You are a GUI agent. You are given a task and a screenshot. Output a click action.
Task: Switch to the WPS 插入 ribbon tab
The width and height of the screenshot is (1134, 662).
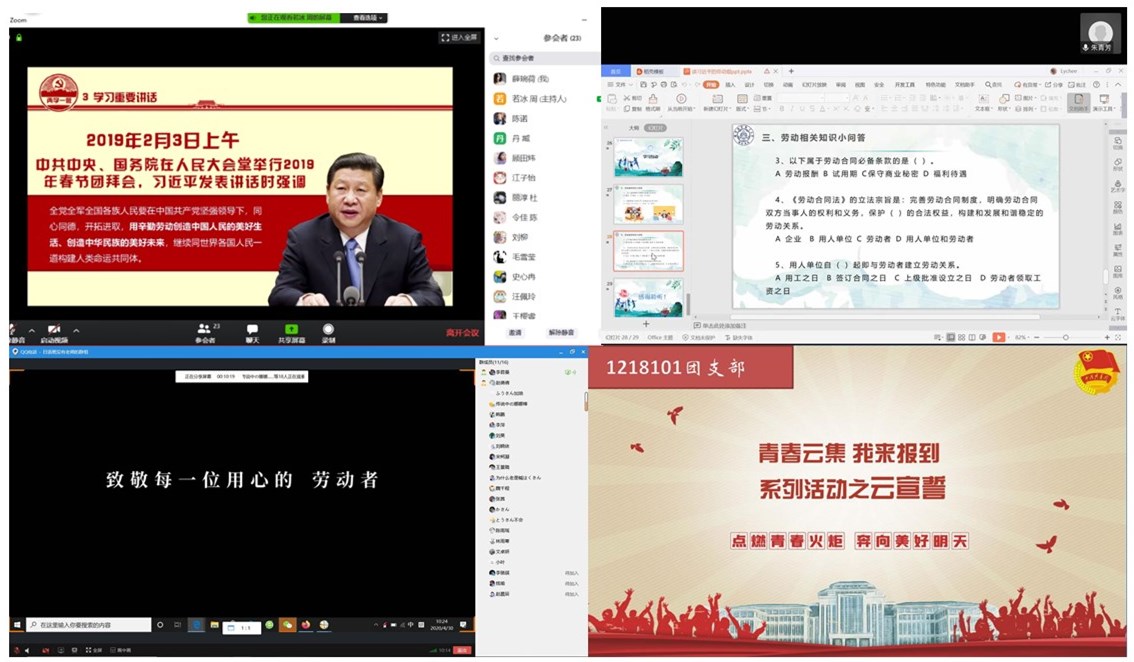730,85
